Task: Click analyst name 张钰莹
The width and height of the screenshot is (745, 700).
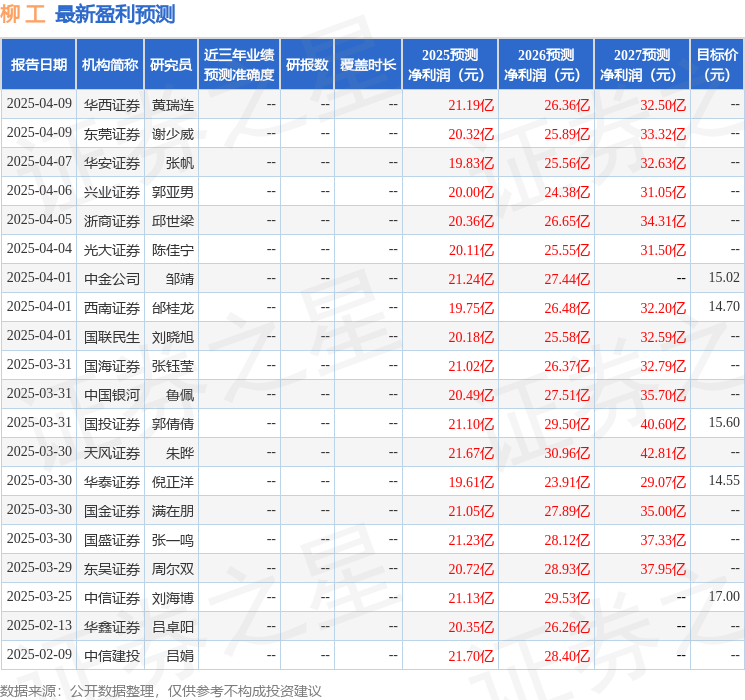Action: (172, 366)
